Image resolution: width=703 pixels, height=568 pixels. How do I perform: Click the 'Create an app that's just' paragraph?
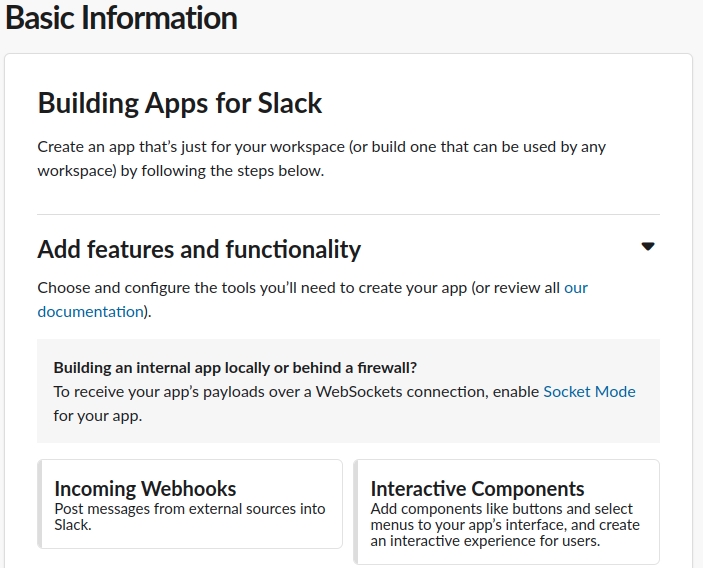pos(321,159)
